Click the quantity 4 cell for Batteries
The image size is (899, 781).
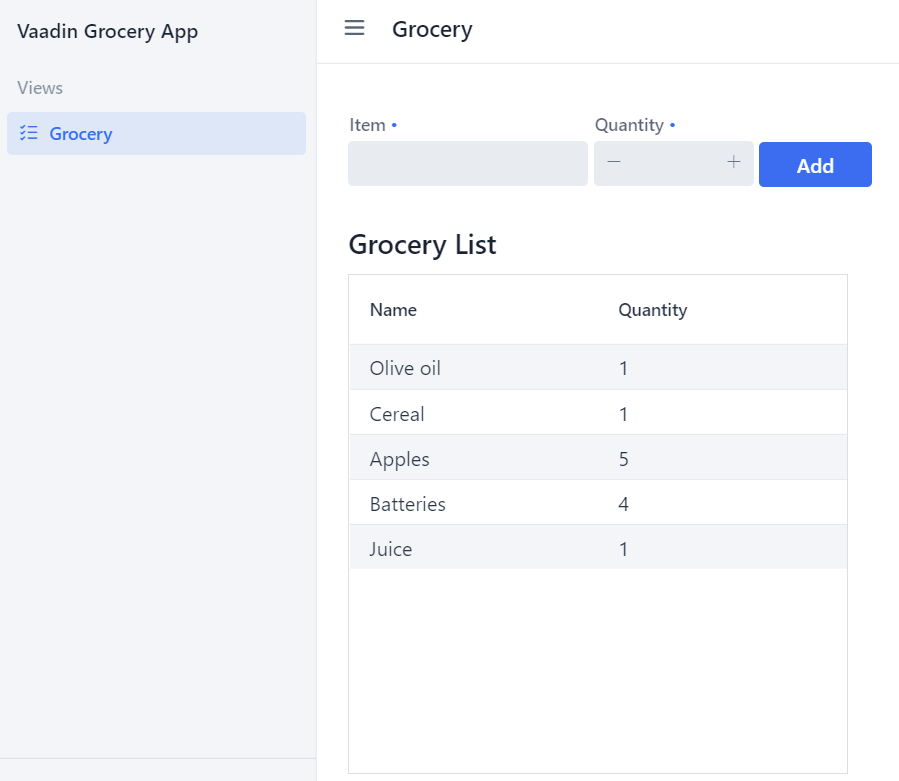point(624,504)
